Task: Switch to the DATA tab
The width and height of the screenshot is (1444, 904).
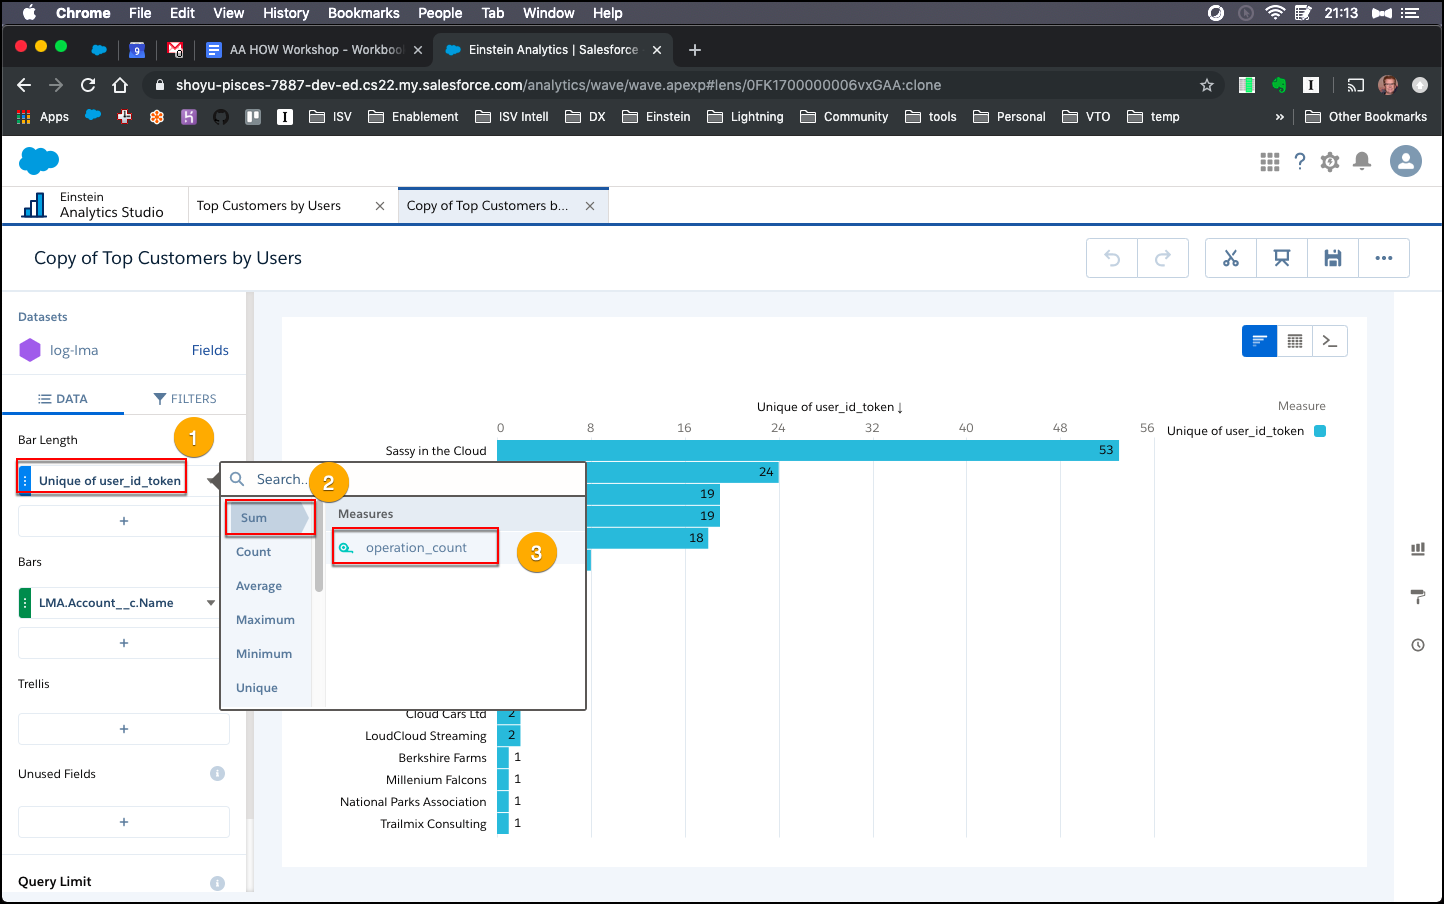Action: tap(63, 399)
